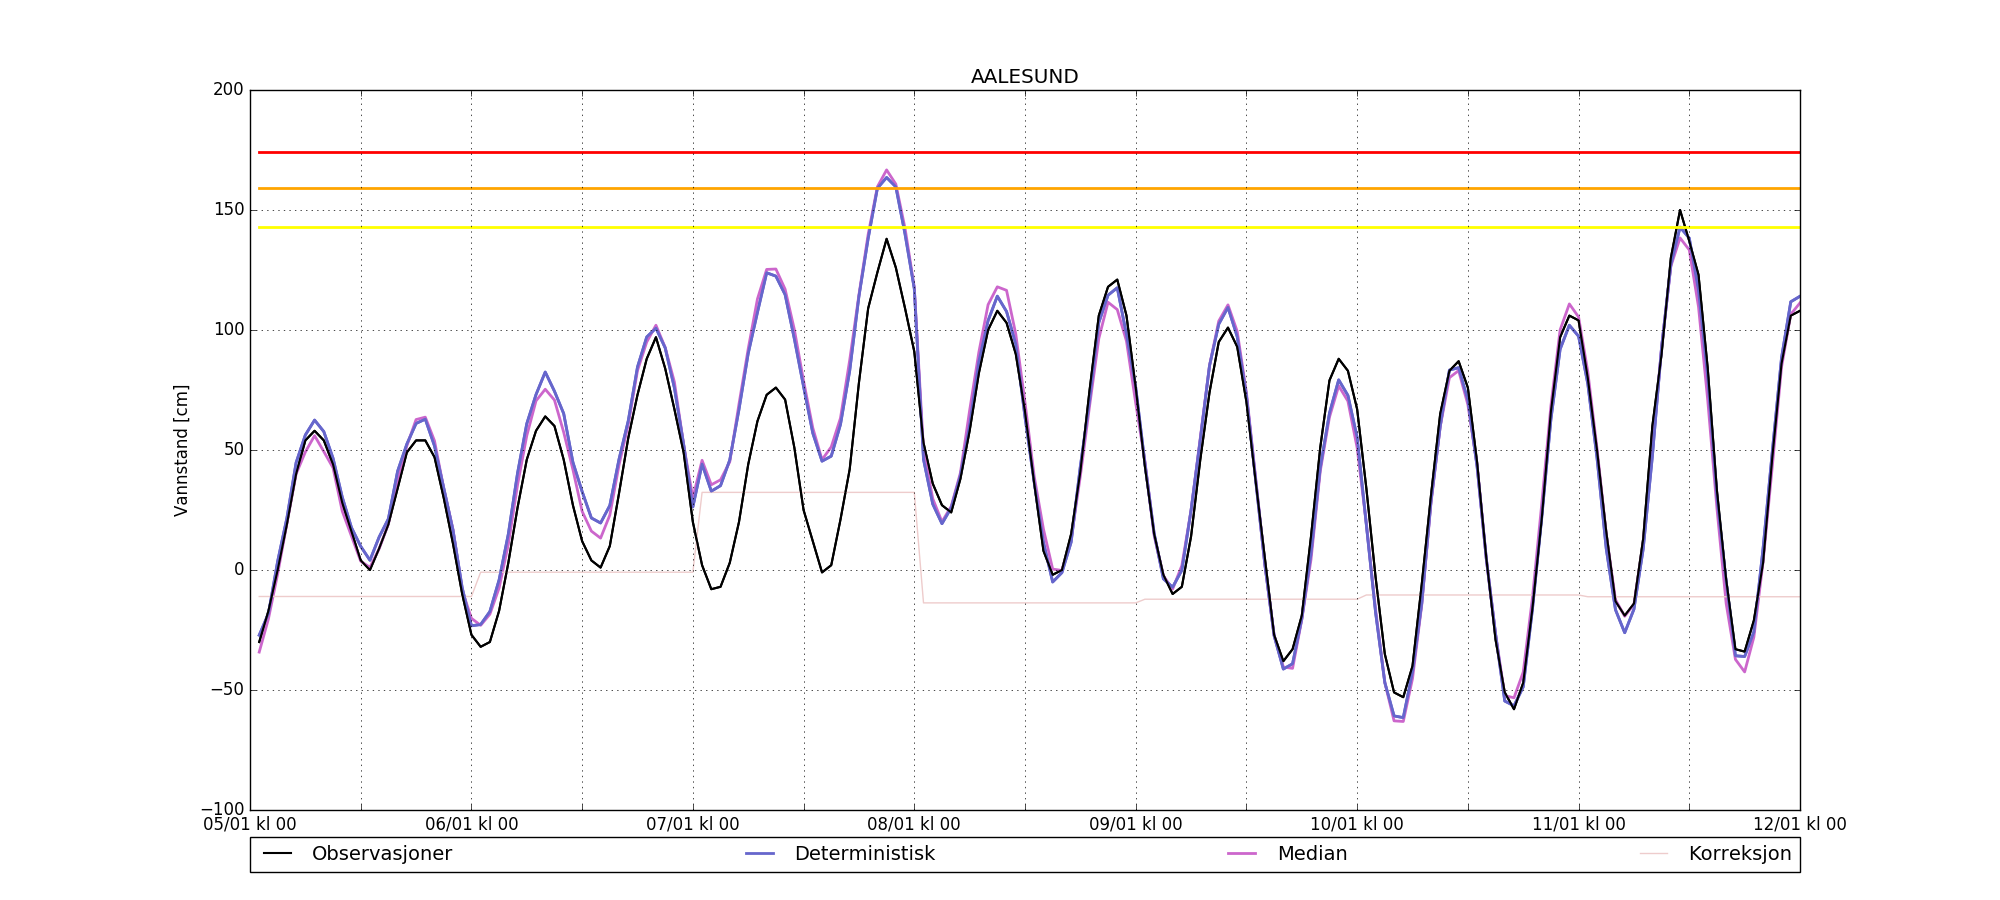Click the faint pink Korreksjon legend swatch
The image size is (2000, 900).
point(1654,854)
